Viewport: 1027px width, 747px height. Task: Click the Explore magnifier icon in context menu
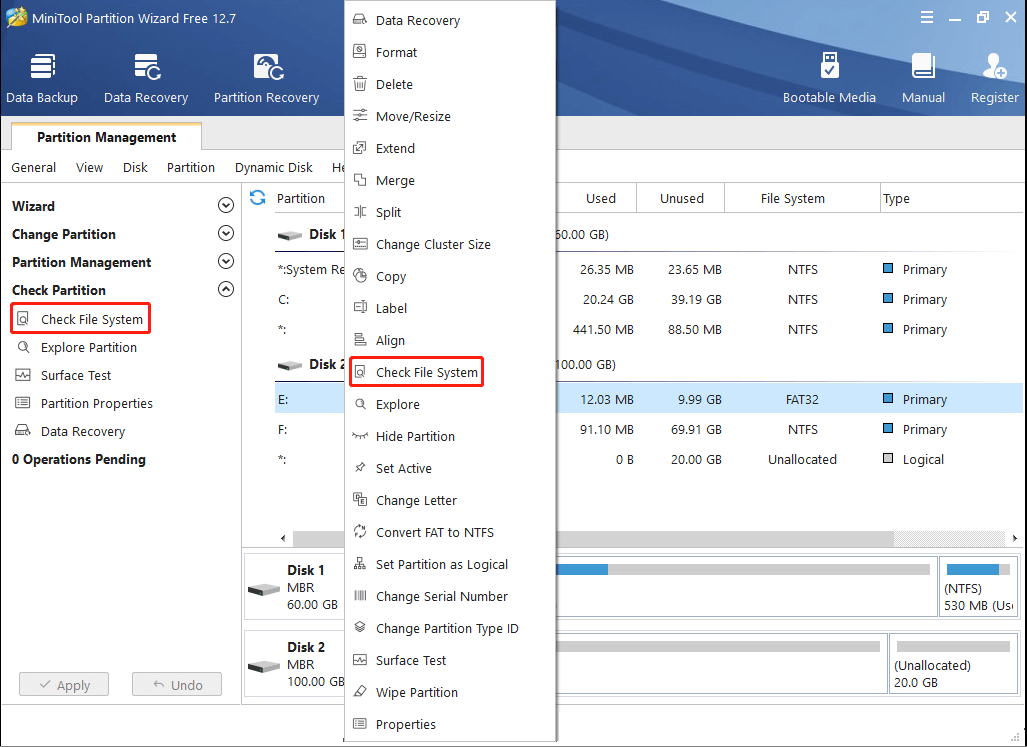(x=360, y=404)
